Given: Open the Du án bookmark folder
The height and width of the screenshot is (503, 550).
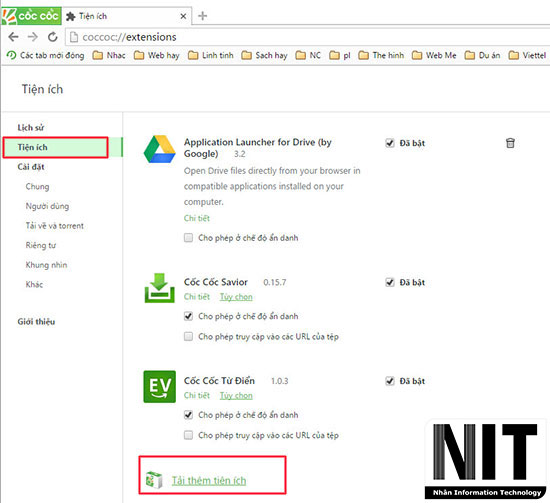Looking at the screenshot, I should coord(482,55).
